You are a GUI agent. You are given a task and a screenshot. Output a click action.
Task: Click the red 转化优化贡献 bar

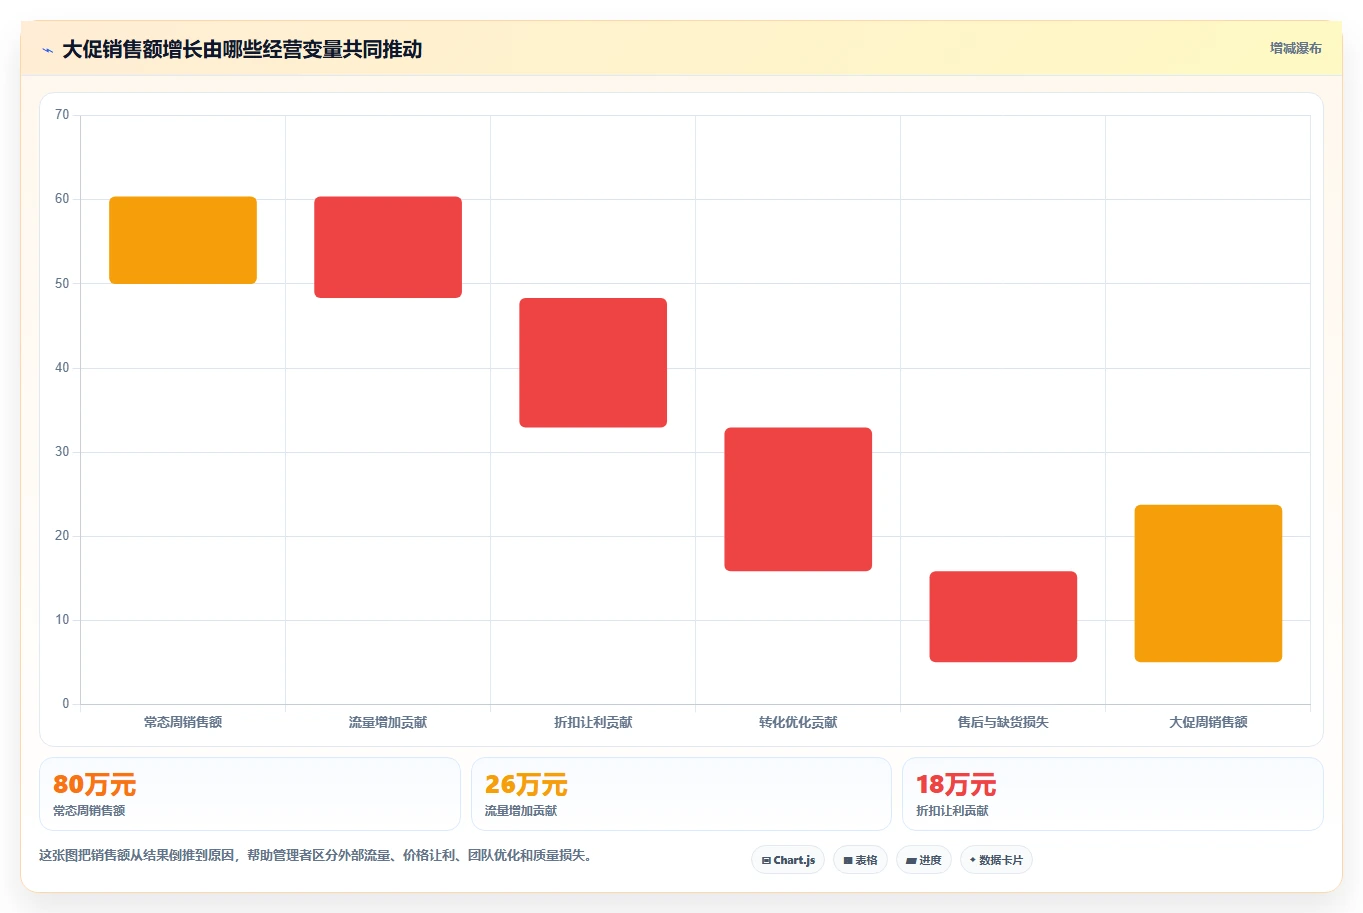(798, 500)
